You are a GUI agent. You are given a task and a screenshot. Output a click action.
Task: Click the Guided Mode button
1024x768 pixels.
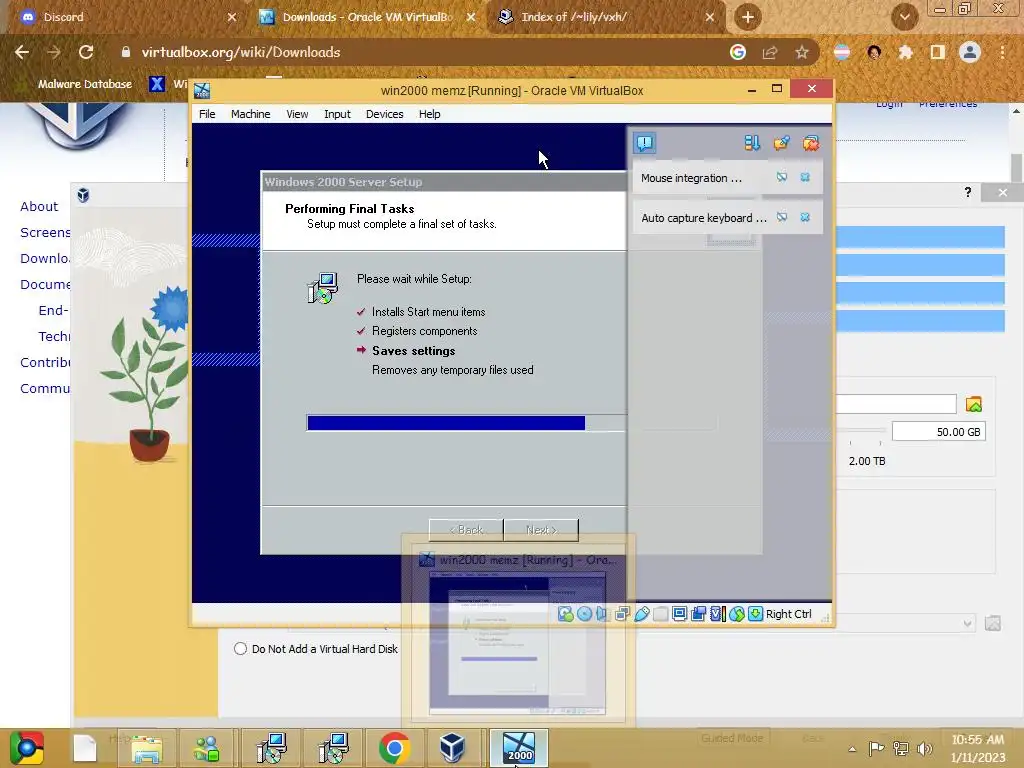point(732,738)
